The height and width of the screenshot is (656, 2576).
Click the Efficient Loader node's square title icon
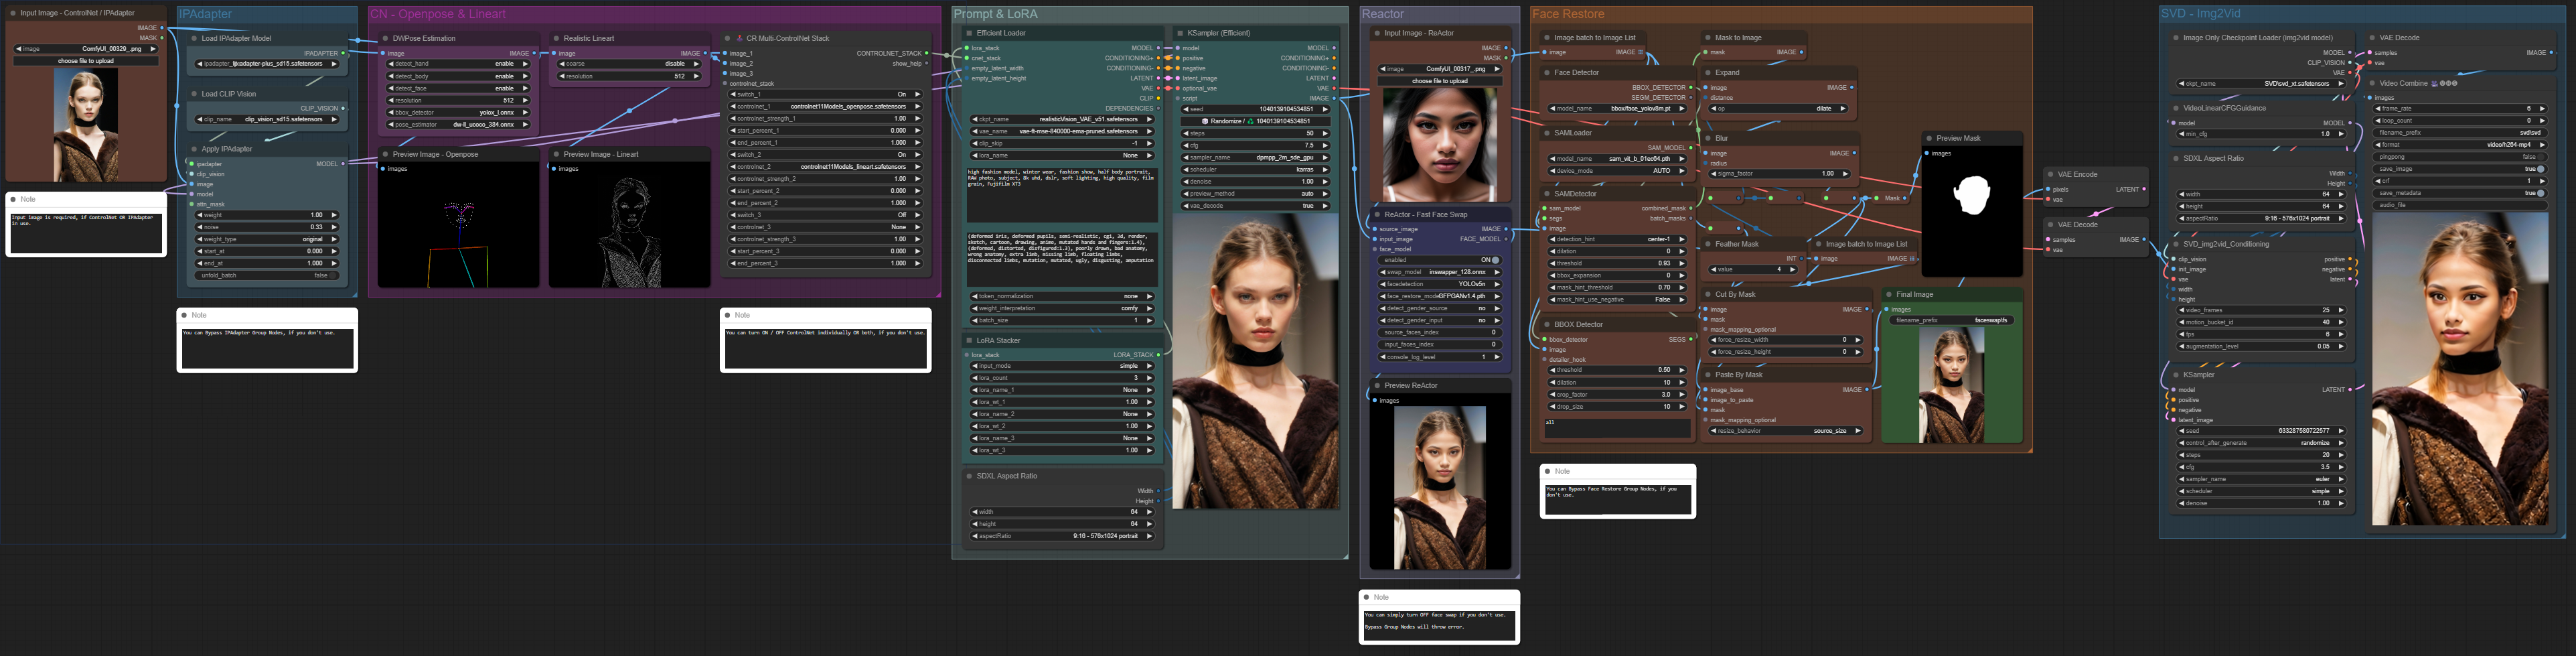click(x=969, y=33)
